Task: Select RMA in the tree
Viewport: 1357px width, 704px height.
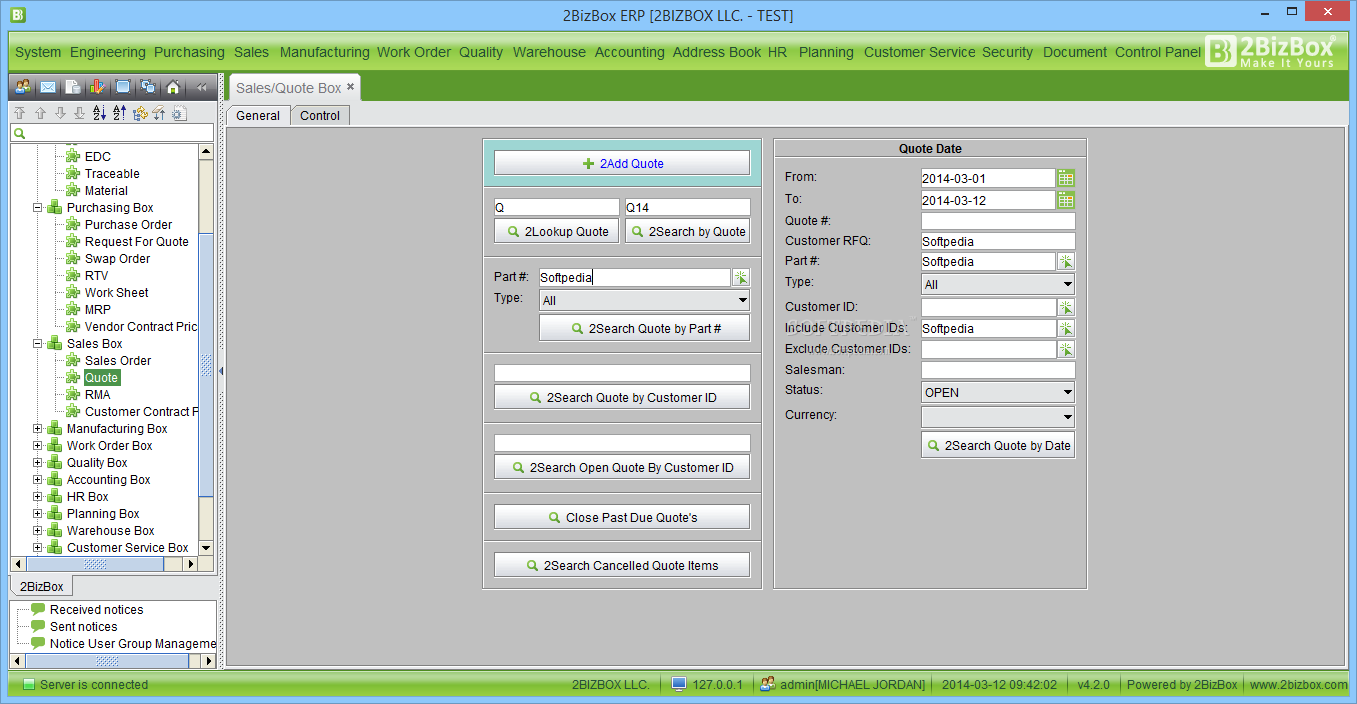Action: tap(98, 395)
